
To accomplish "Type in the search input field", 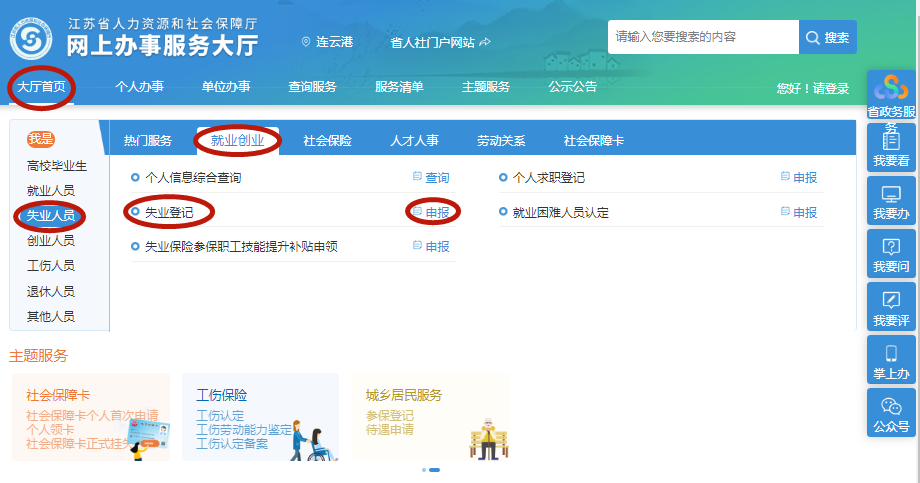I will point(703,37).
